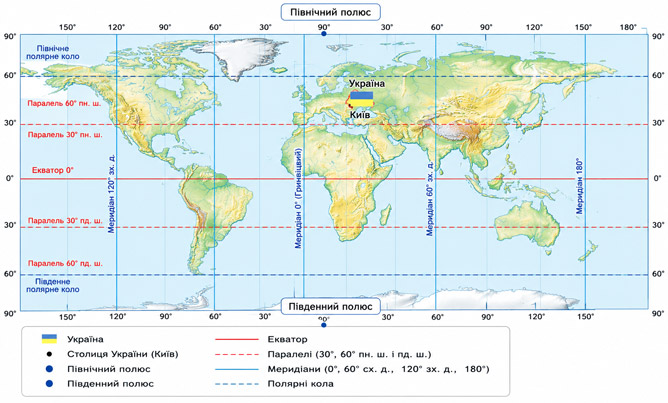The height and width of the screenshot is (403, 668).
Task: Click the 'Україна' label on the map
Action: [x=367, y=83]
